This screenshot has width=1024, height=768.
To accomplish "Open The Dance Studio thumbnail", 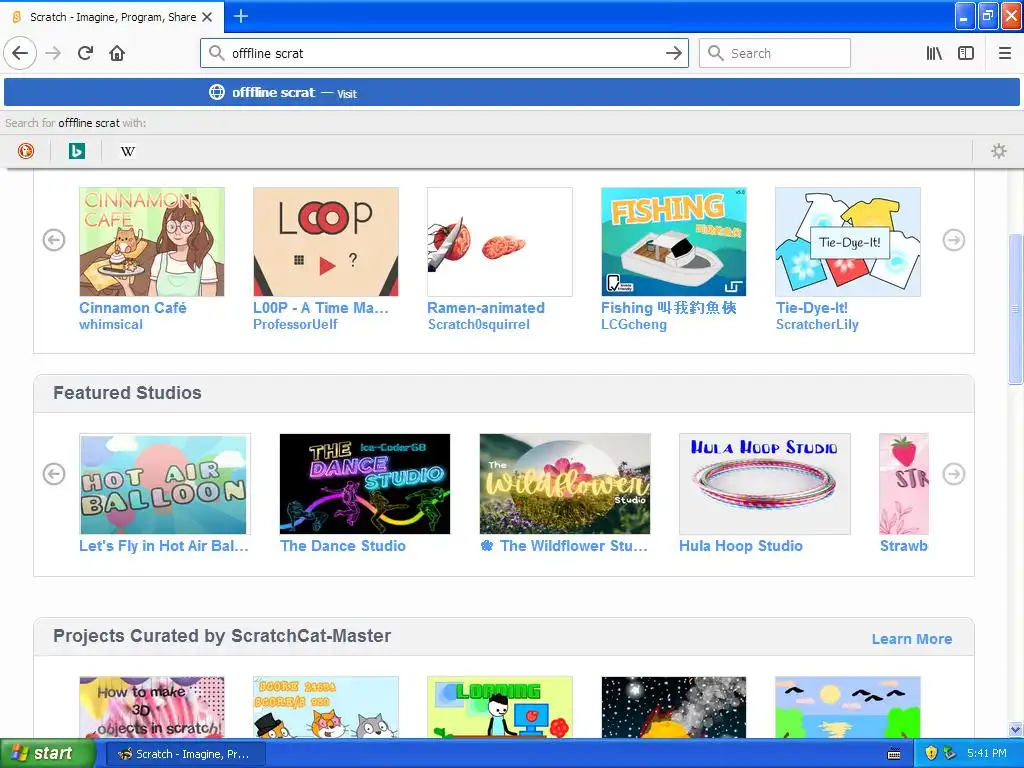I will pos(365,484).
